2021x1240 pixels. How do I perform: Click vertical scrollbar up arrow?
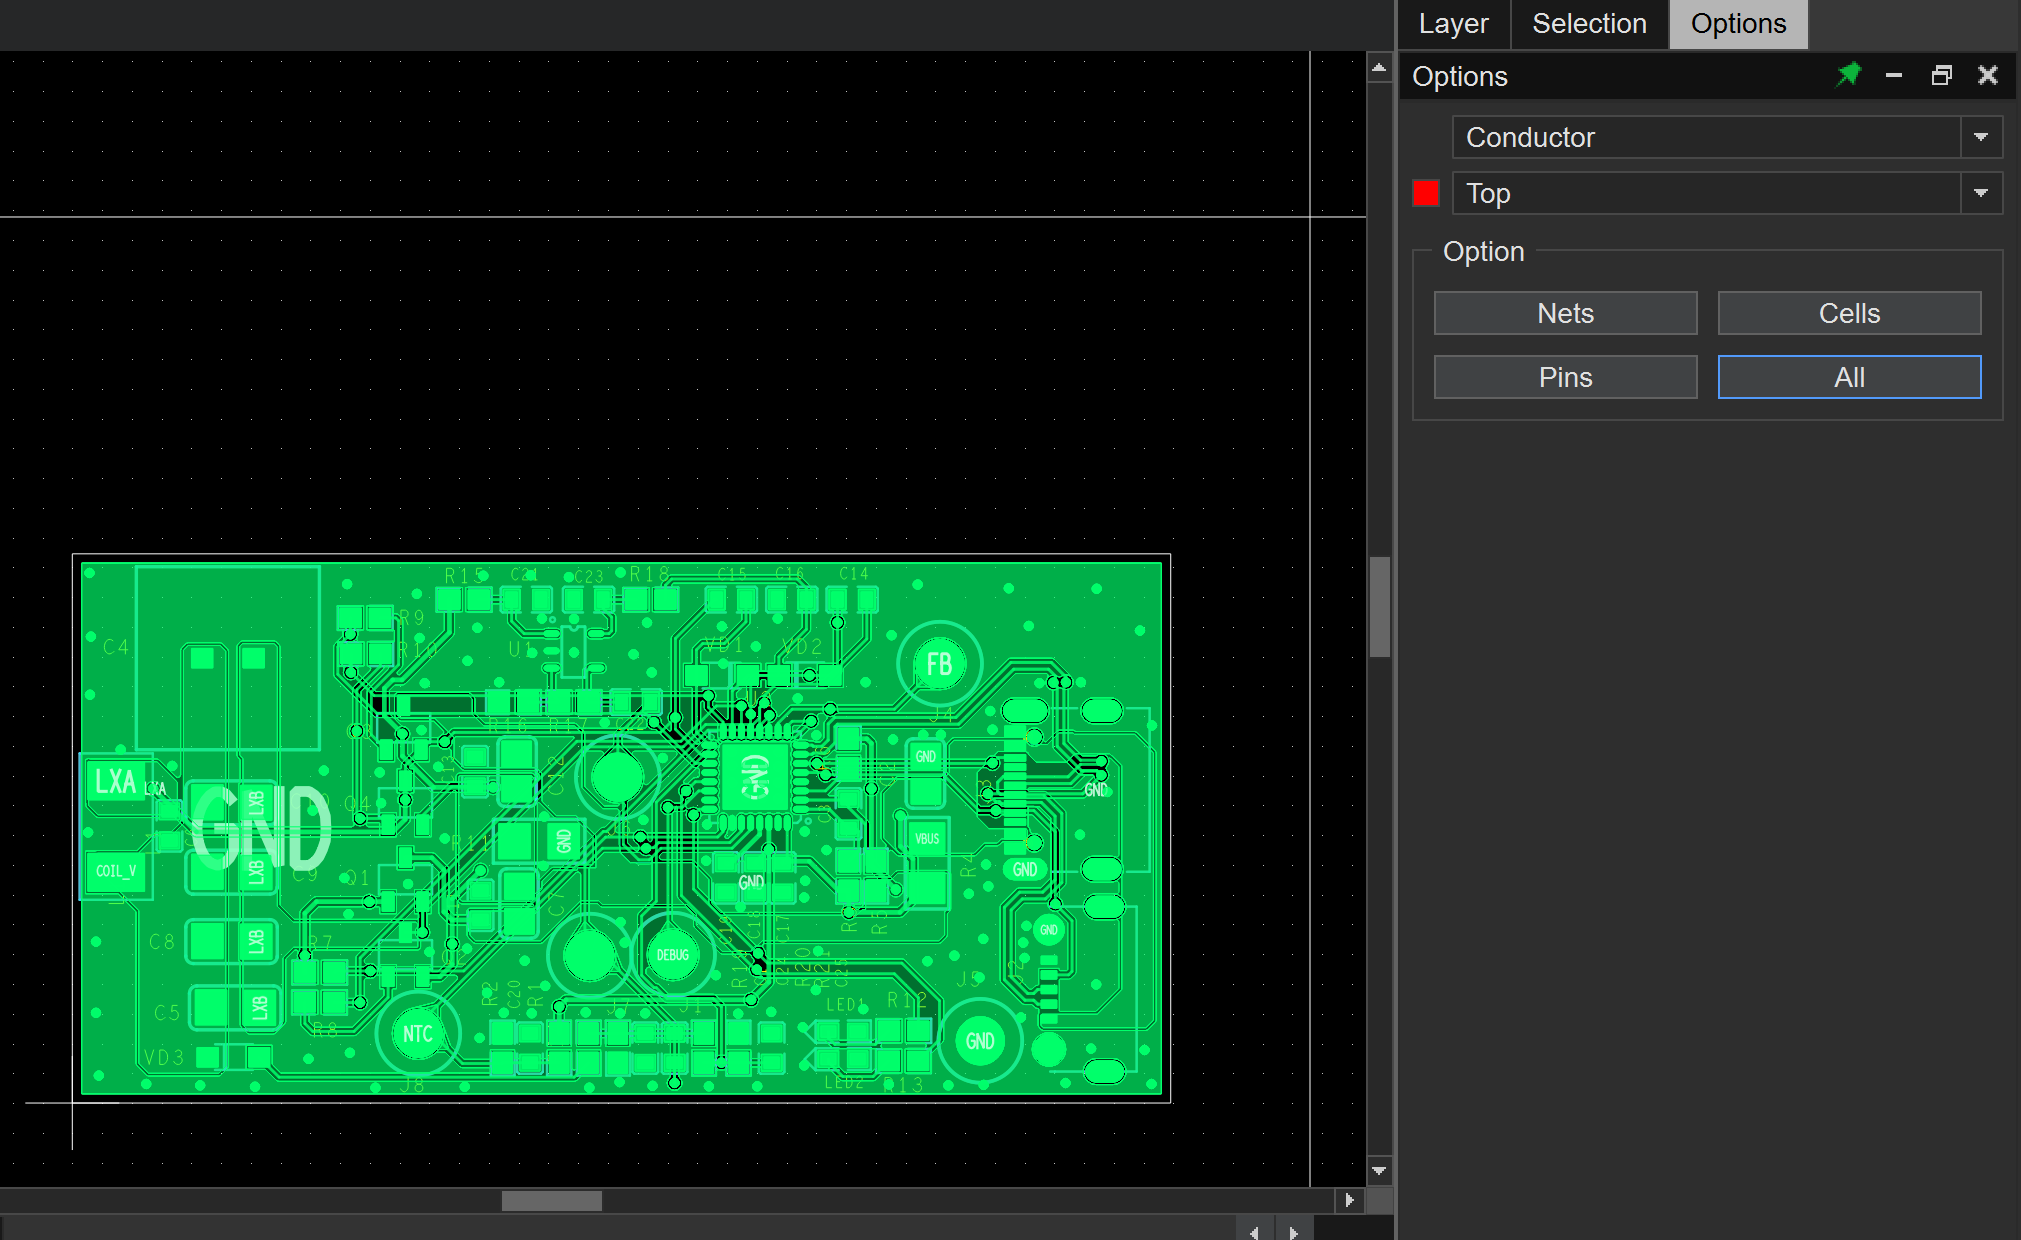click(x=1379, y=68)
